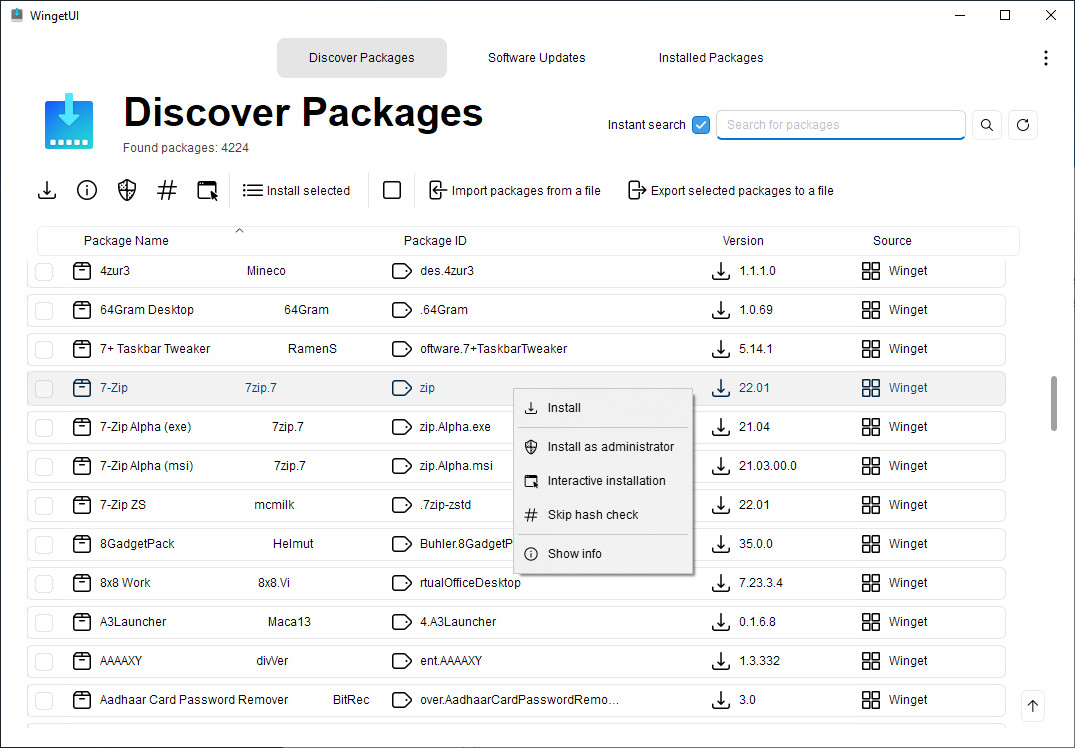Sort list by Package Name header
Viewport: 1075px width, 748px height.
pyautogui.click(x=126, y=241)
